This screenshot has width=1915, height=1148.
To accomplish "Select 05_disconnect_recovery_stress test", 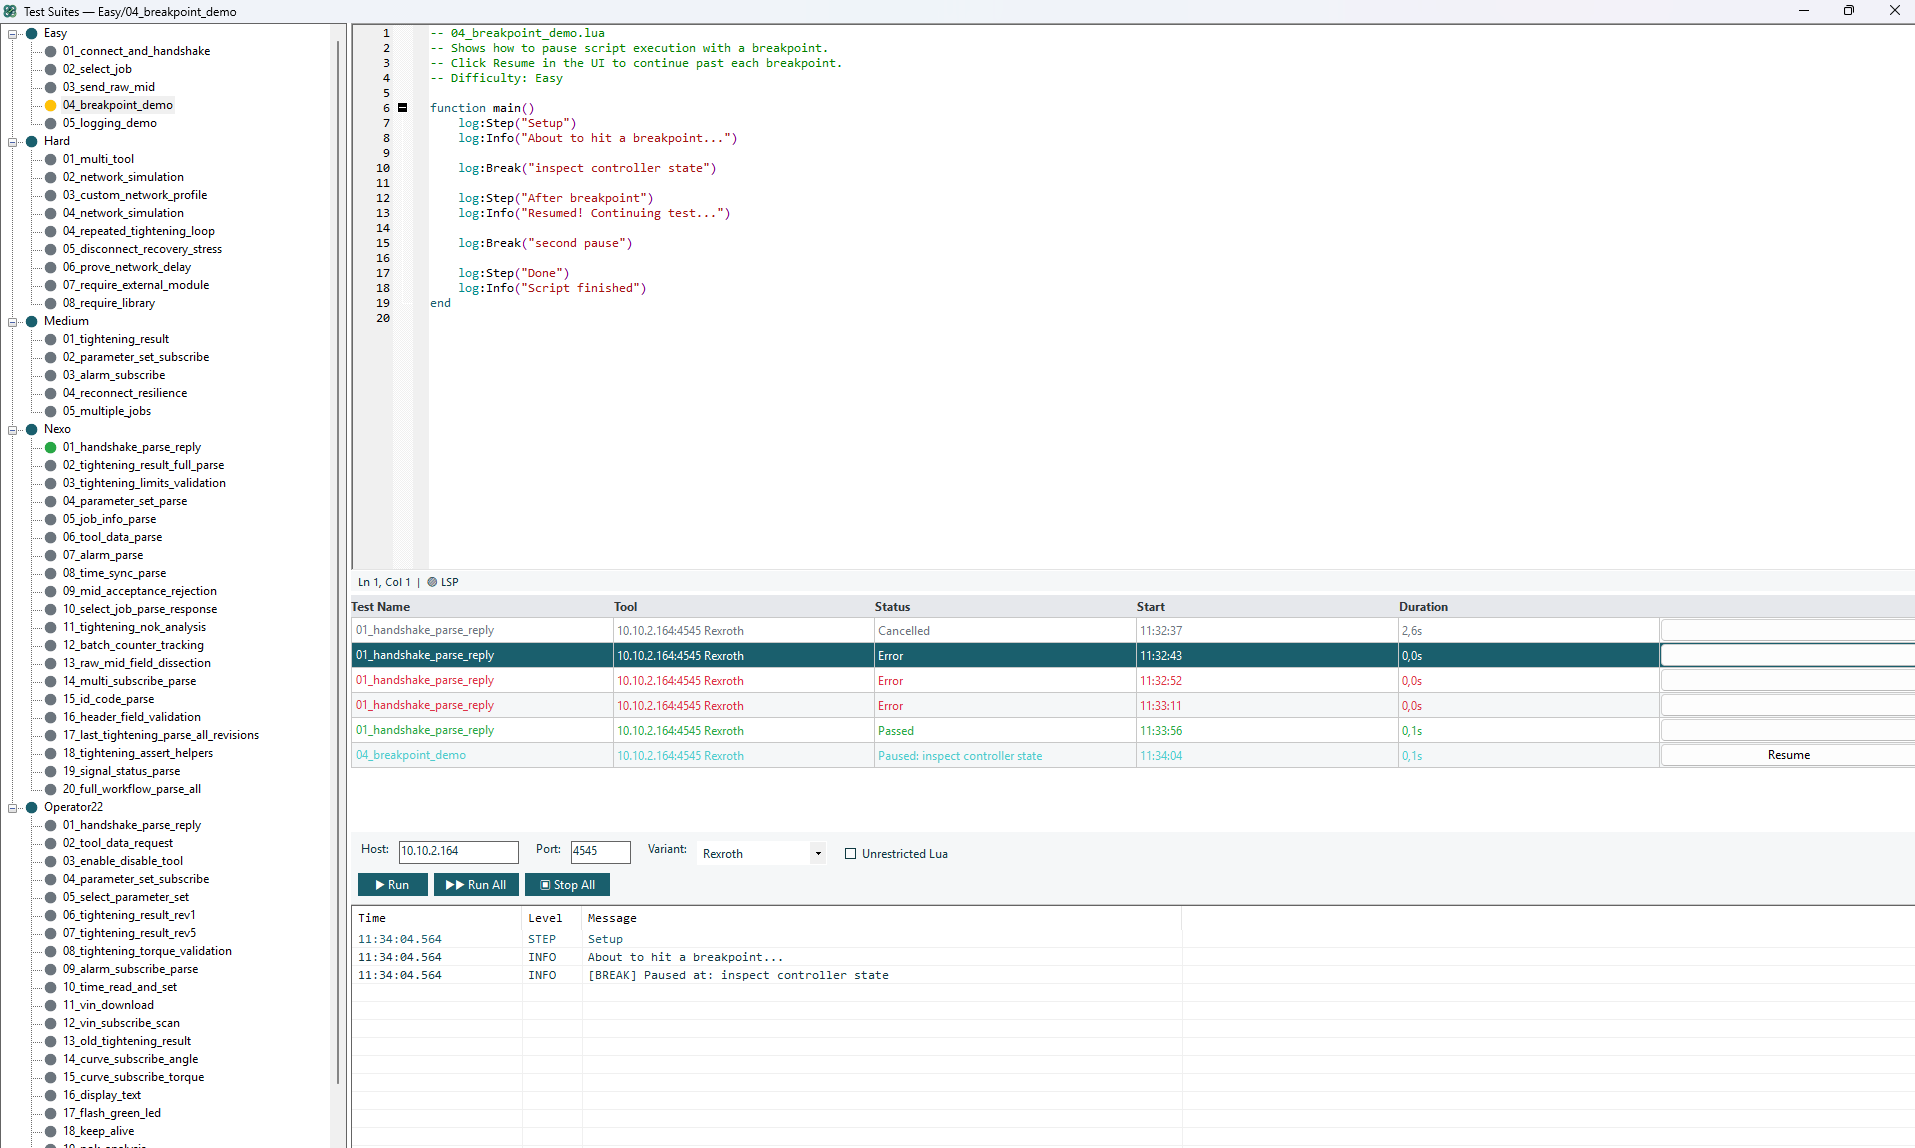I will (142, 249).
